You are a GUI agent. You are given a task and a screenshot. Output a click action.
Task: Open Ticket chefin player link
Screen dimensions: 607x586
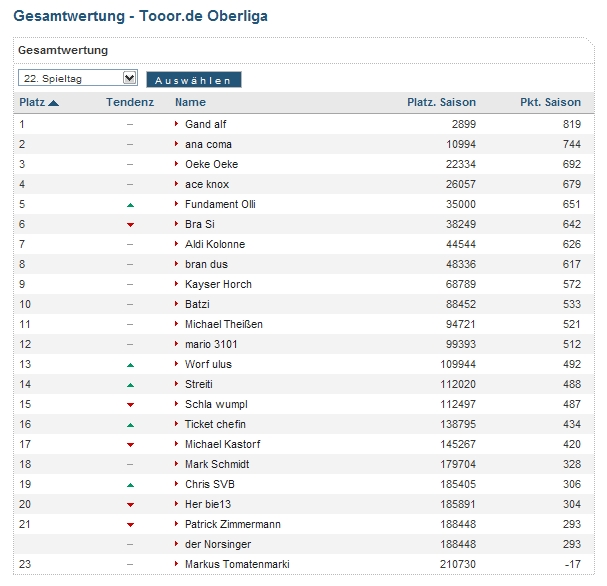point(215,424)
